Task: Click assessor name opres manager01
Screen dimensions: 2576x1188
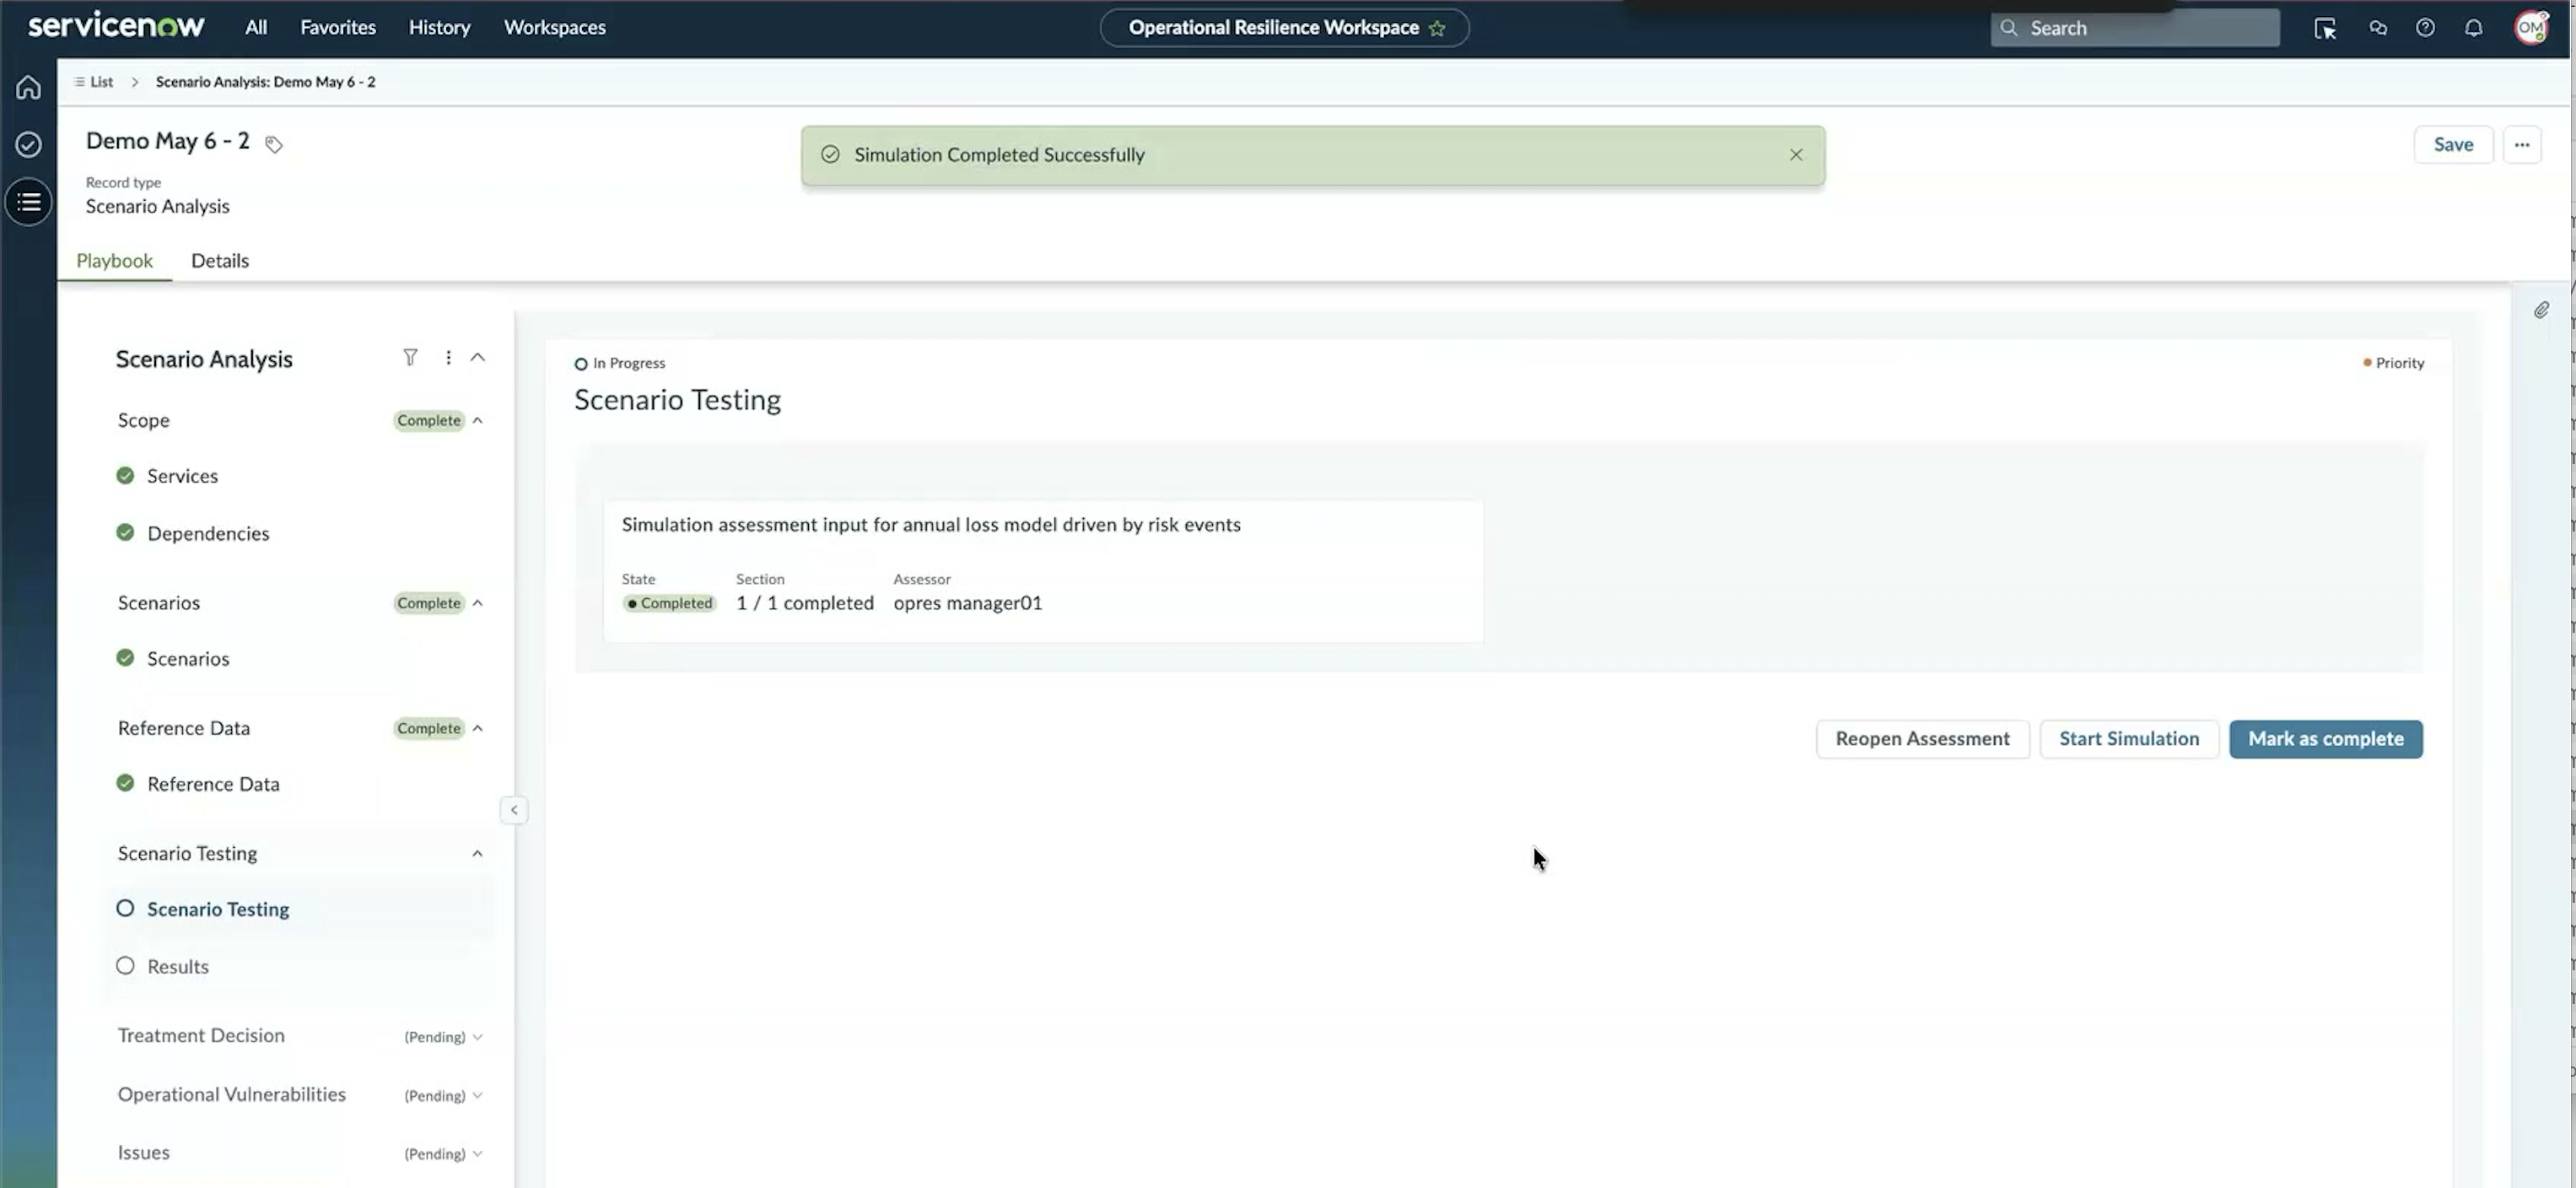Action: 967,603
